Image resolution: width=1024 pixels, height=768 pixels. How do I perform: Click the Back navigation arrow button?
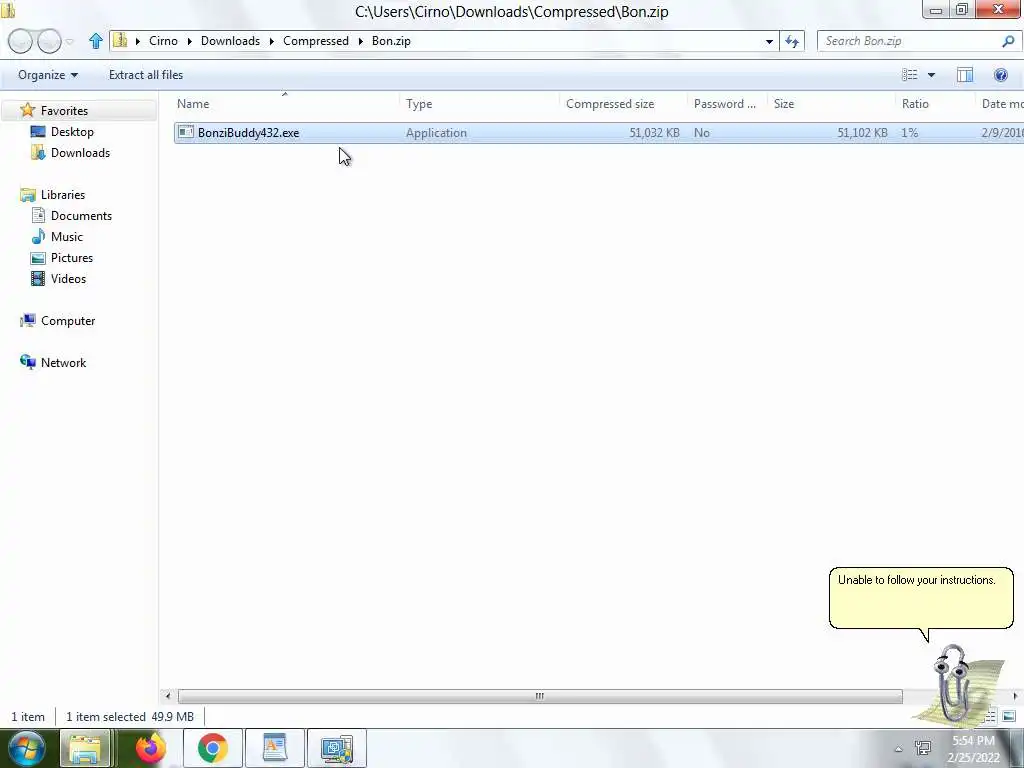(x=20, y=41)
